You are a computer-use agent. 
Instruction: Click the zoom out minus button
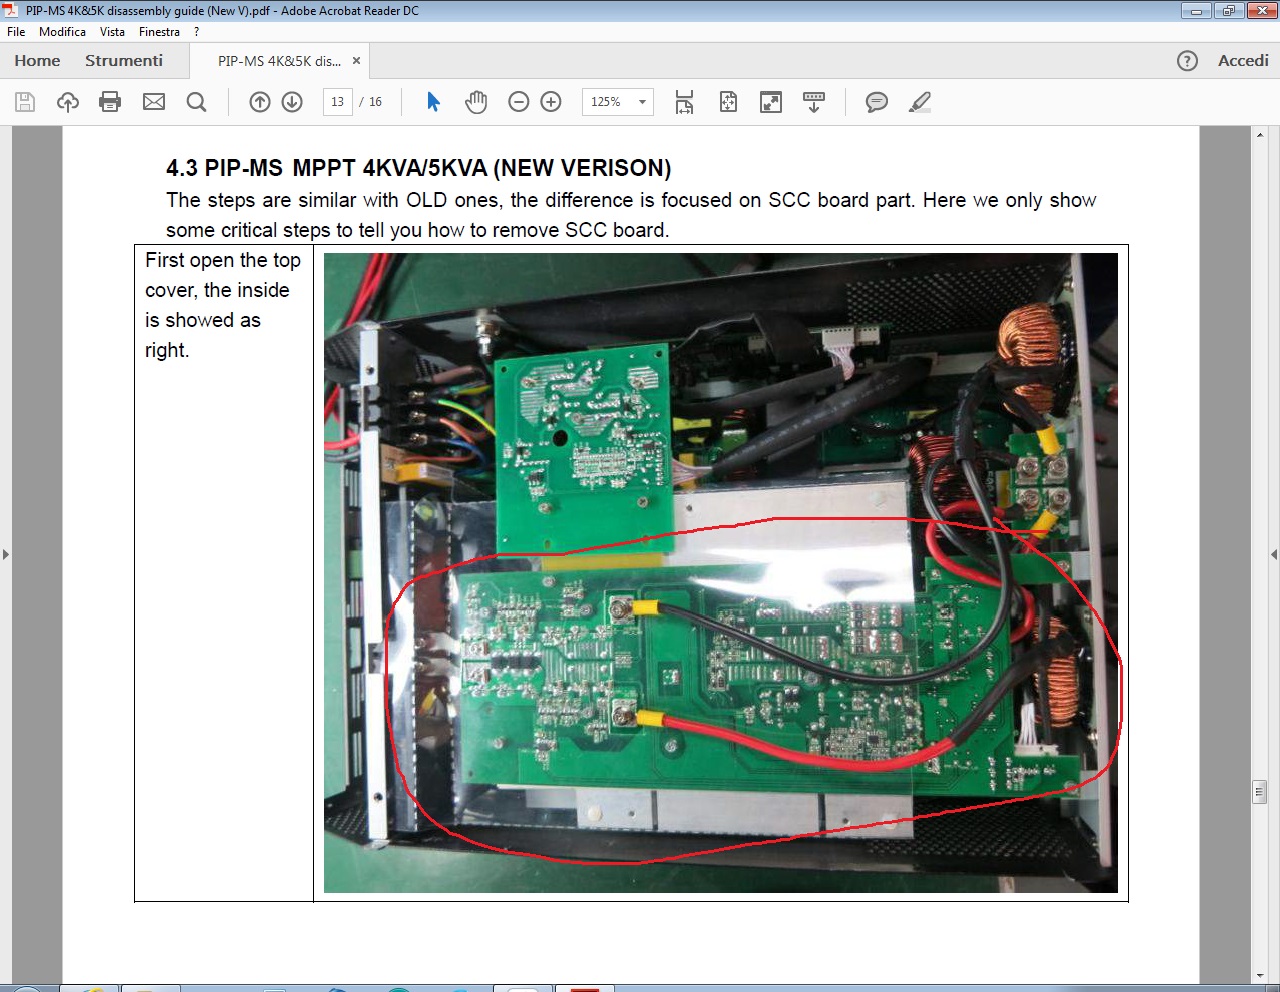(518, 102)
